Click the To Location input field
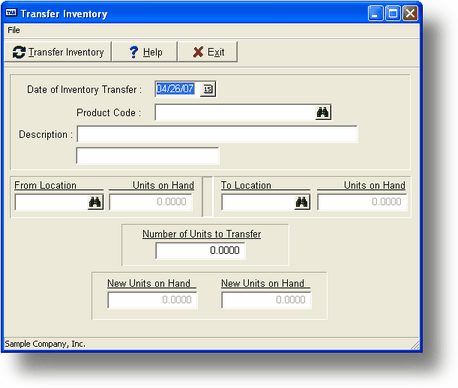Image resolution: width=458 pixels, height=388 pixels. [258, 202]
